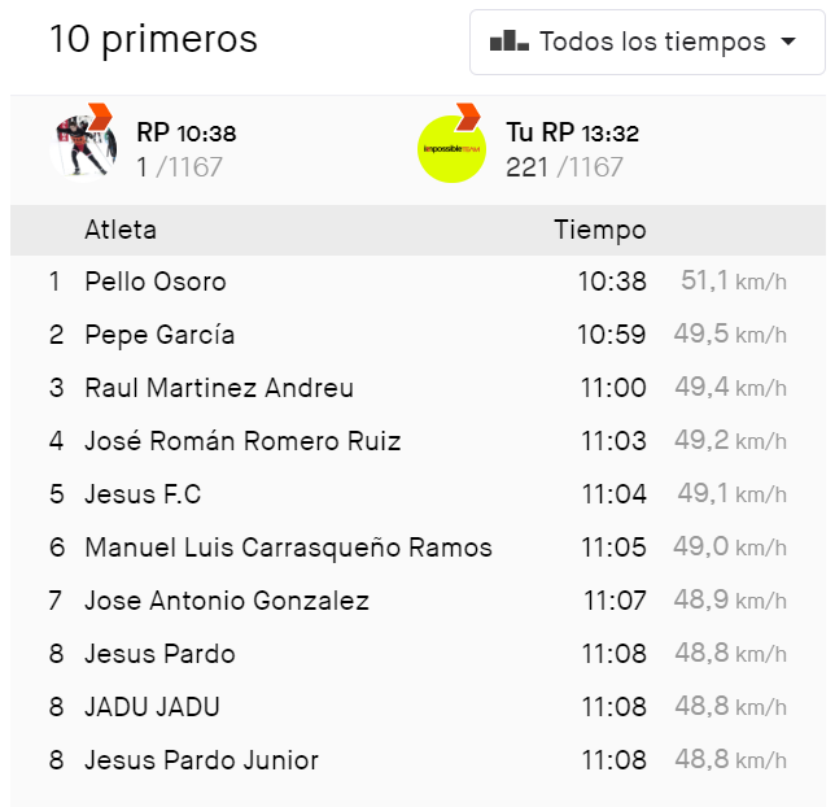Click the bar chart podium icon
835x807 pixels.
click(509, 43)
